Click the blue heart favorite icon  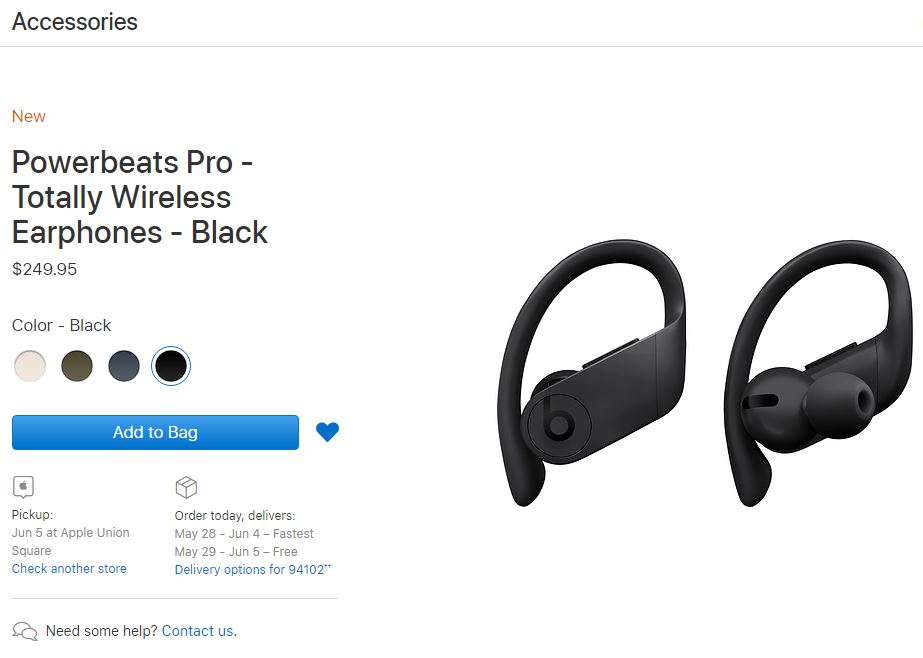pos(327,432)
